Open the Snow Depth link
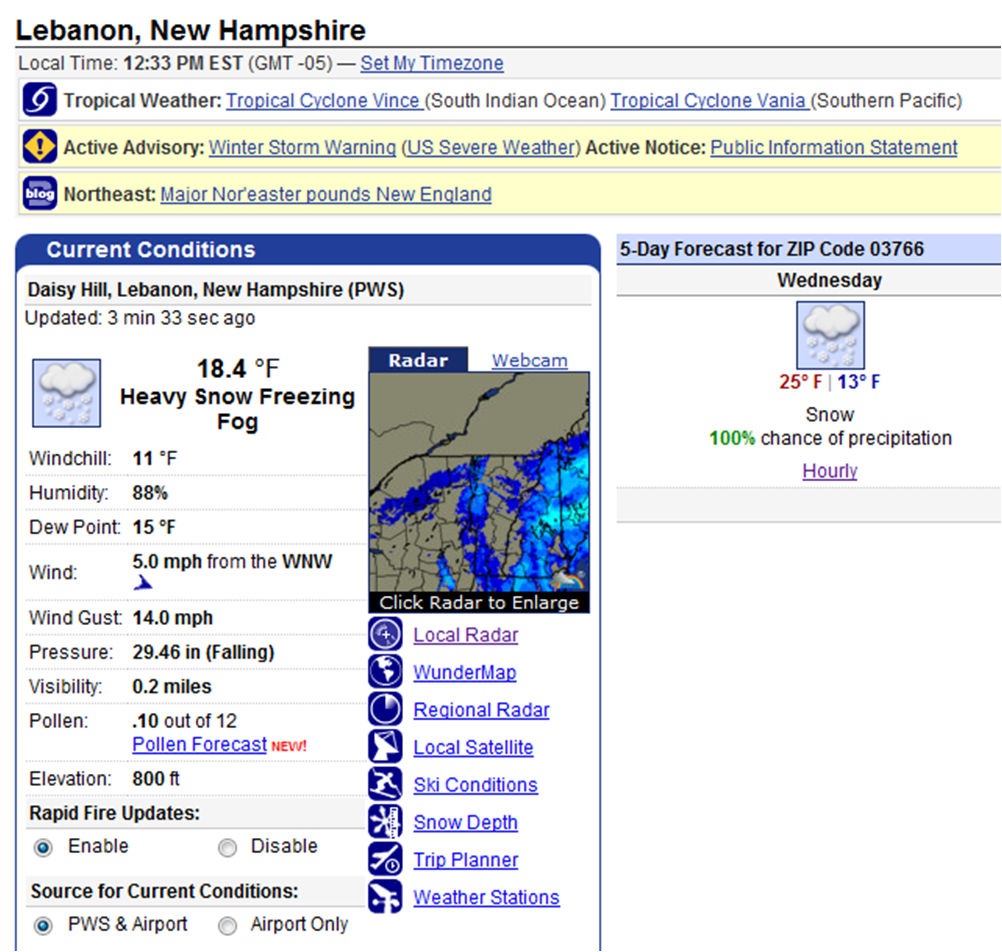The height and width of the screenshot is (952, 1002). click(x=465, y=822)
